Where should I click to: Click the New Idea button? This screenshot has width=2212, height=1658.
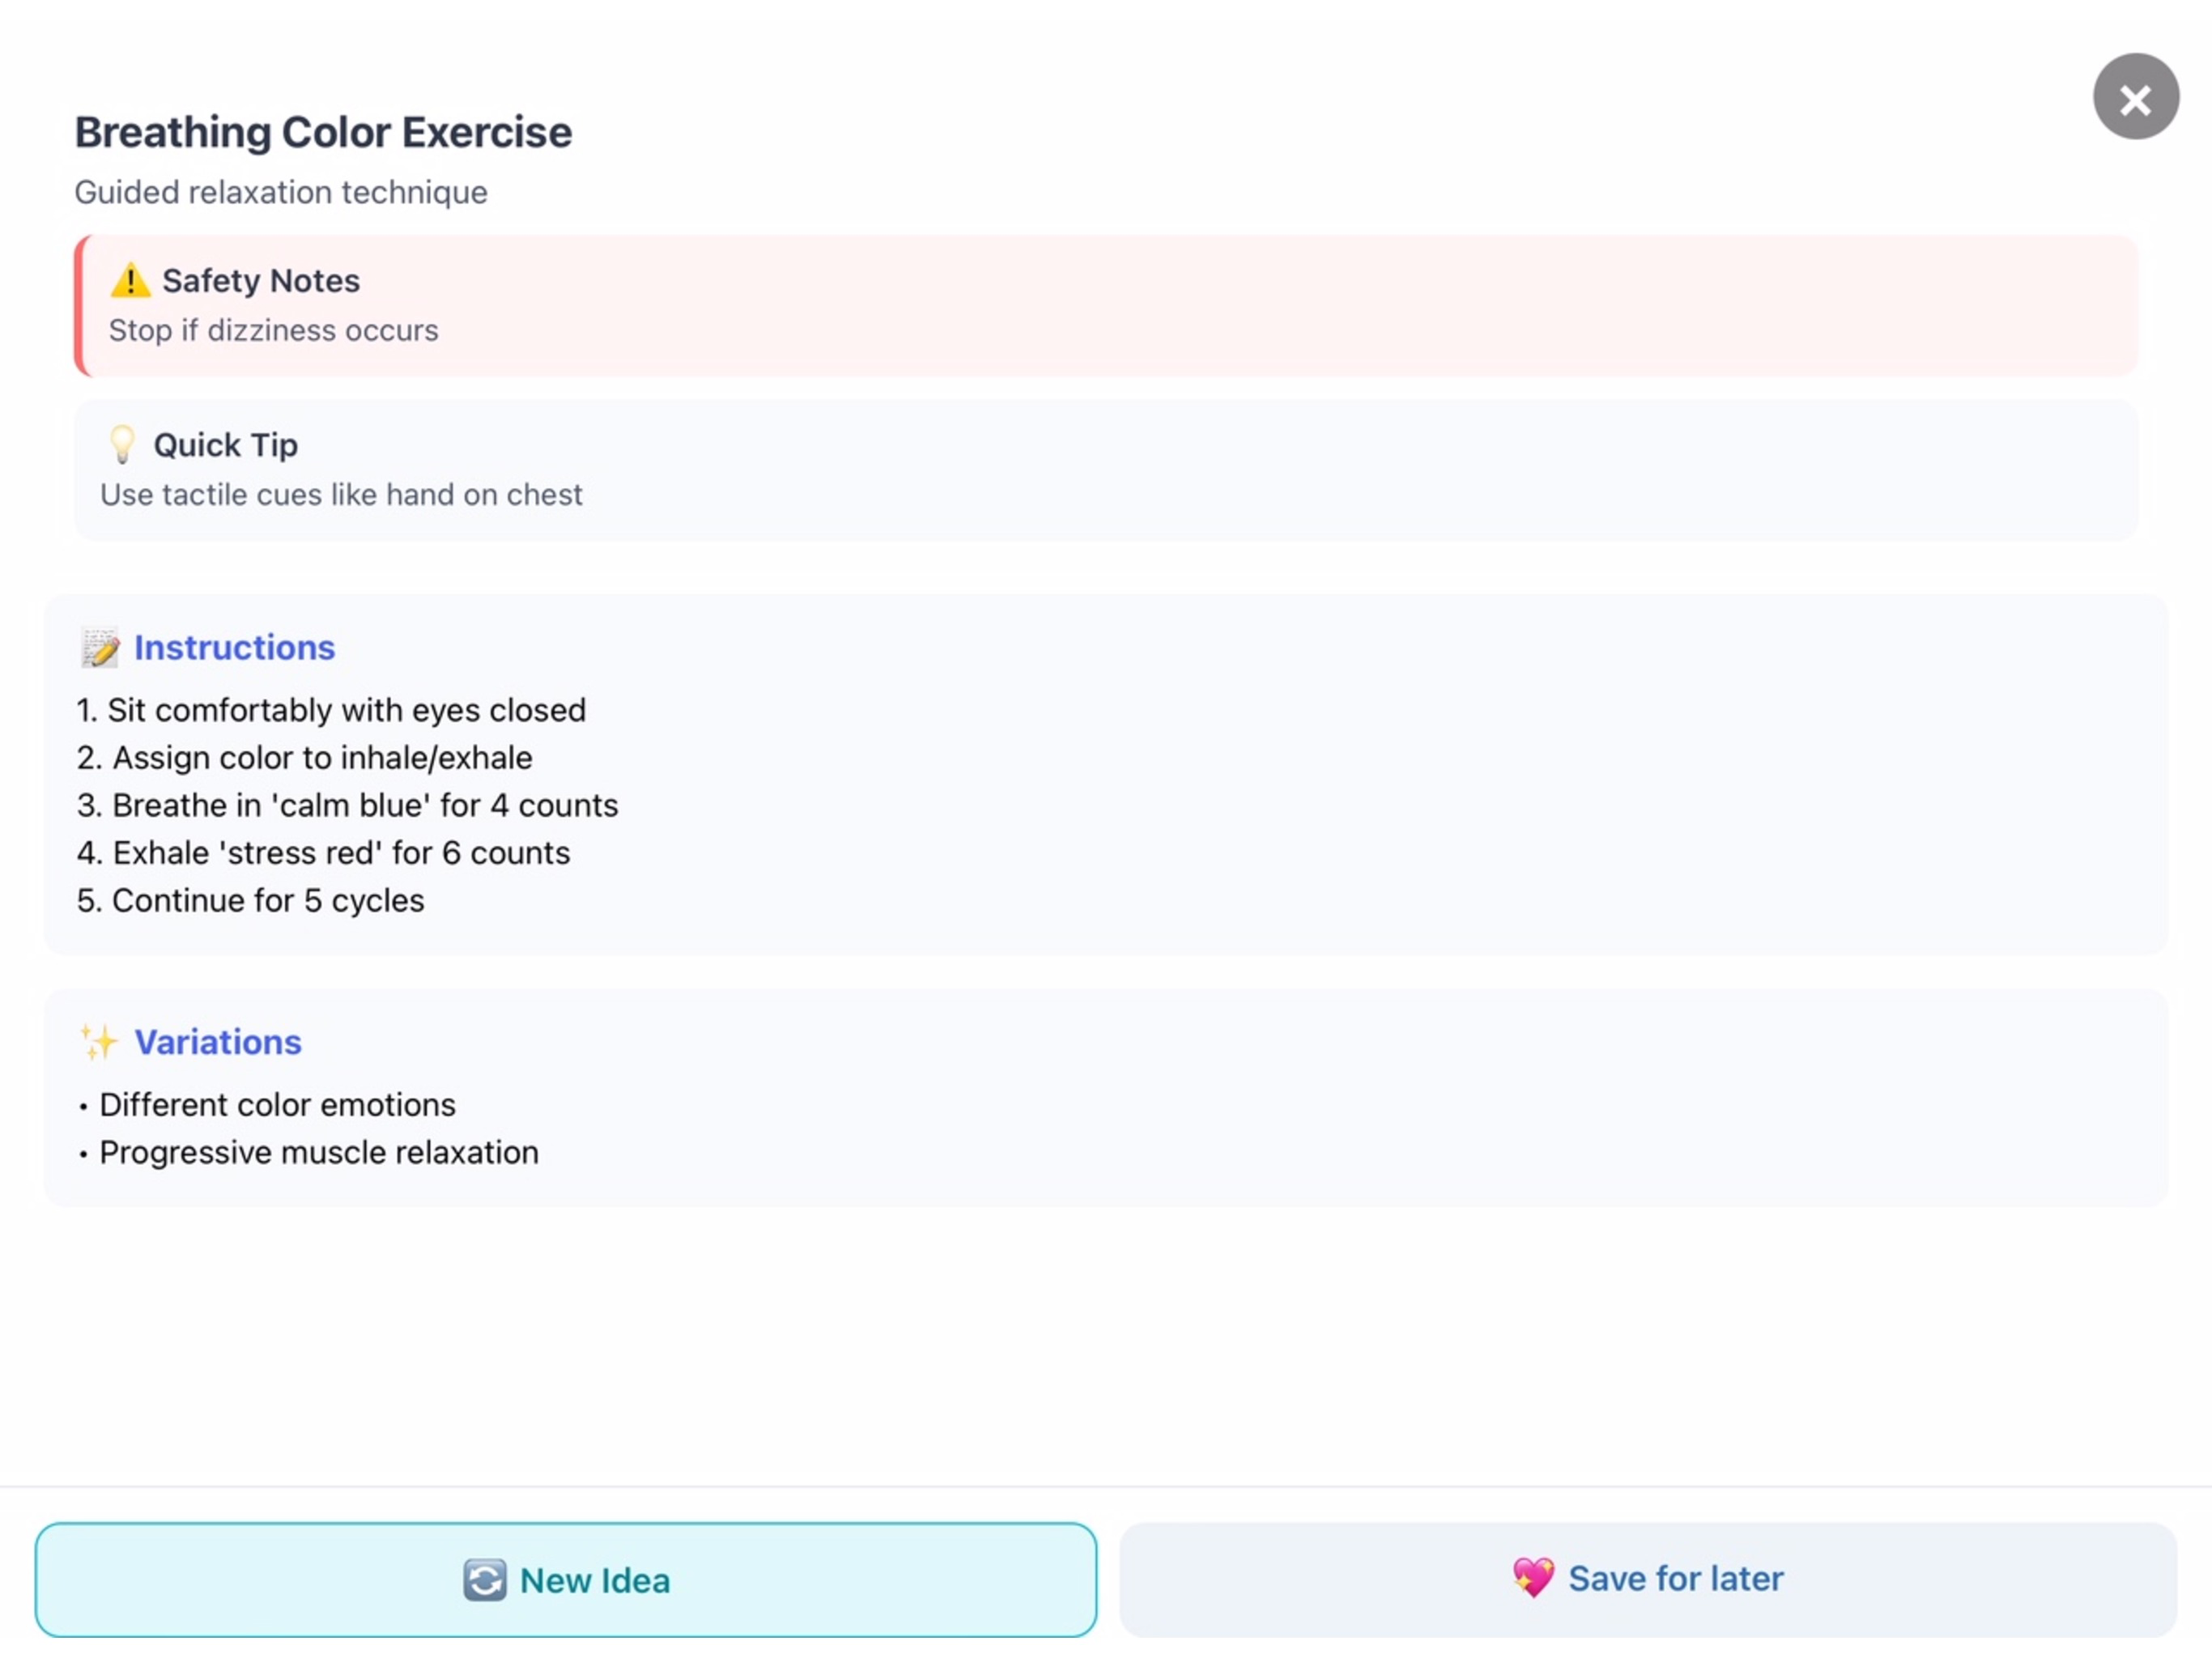[566, 1579]
